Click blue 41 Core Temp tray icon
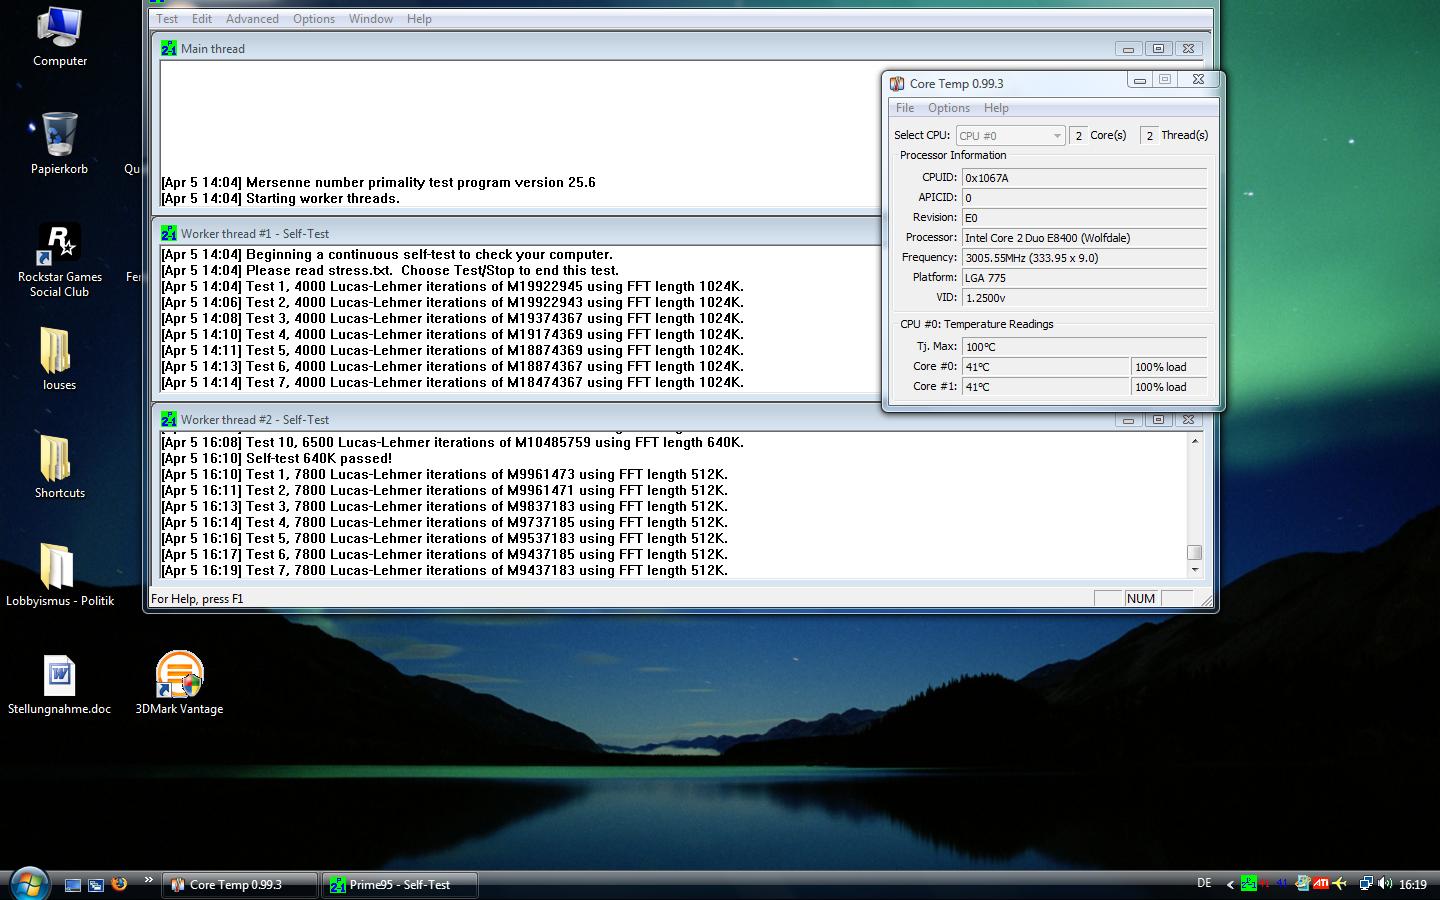1440x900 pixels. 1283,884
